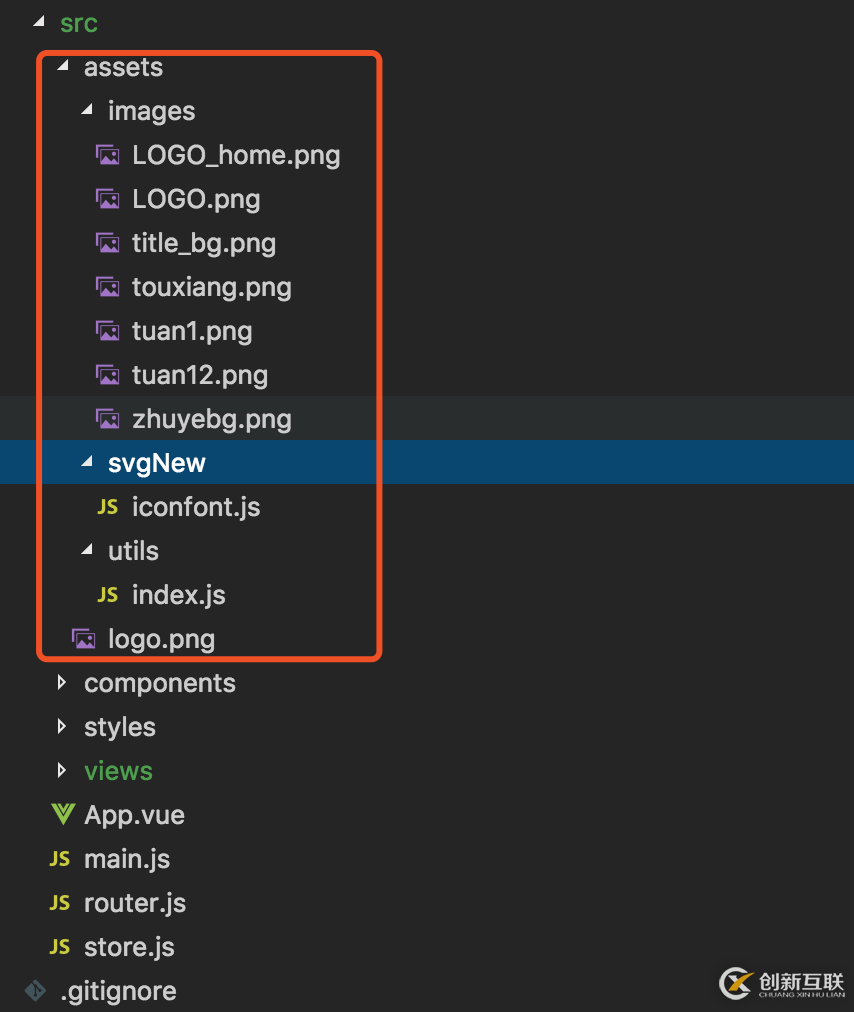Image resolution: width=854 pixels, height=1012 pixels.
Task: Expand the components folder
Action: pos(62,682)
